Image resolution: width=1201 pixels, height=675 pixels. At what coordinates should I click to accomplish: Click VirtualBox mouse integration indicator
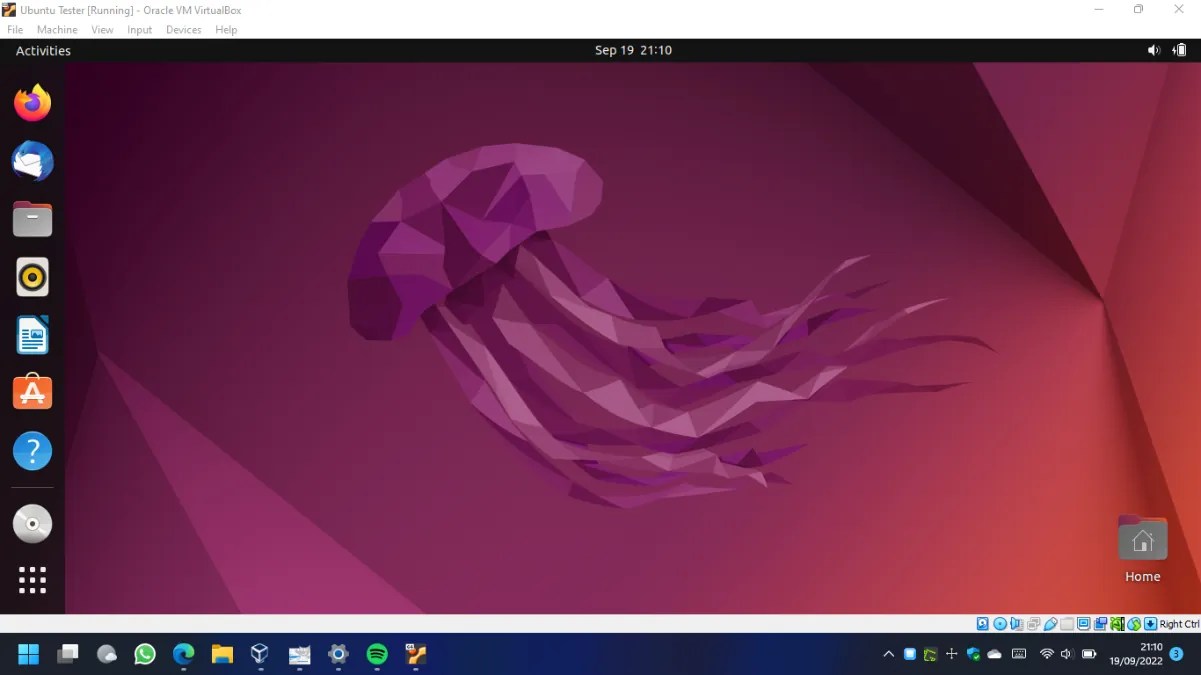(x=1134, y=624)
